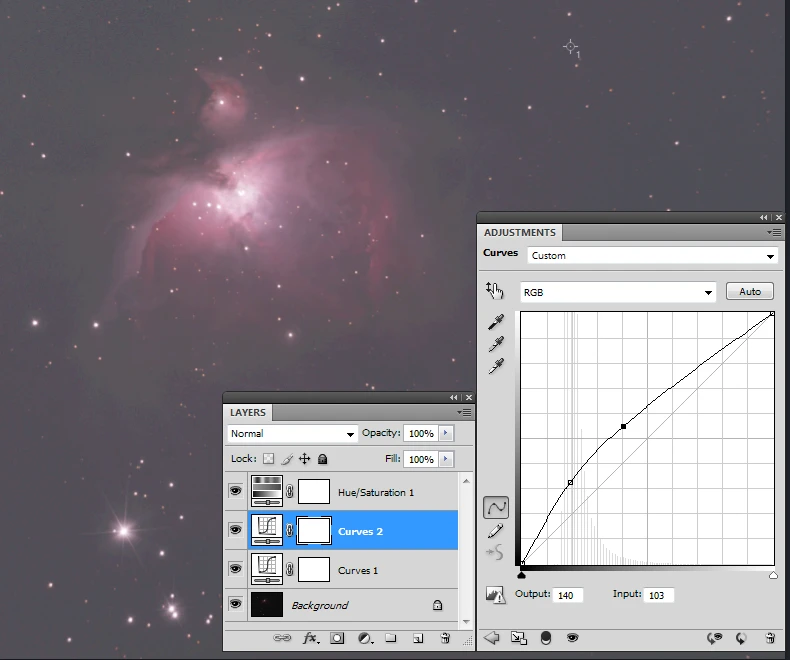Pick the white point eyedropper

[496, 366]
